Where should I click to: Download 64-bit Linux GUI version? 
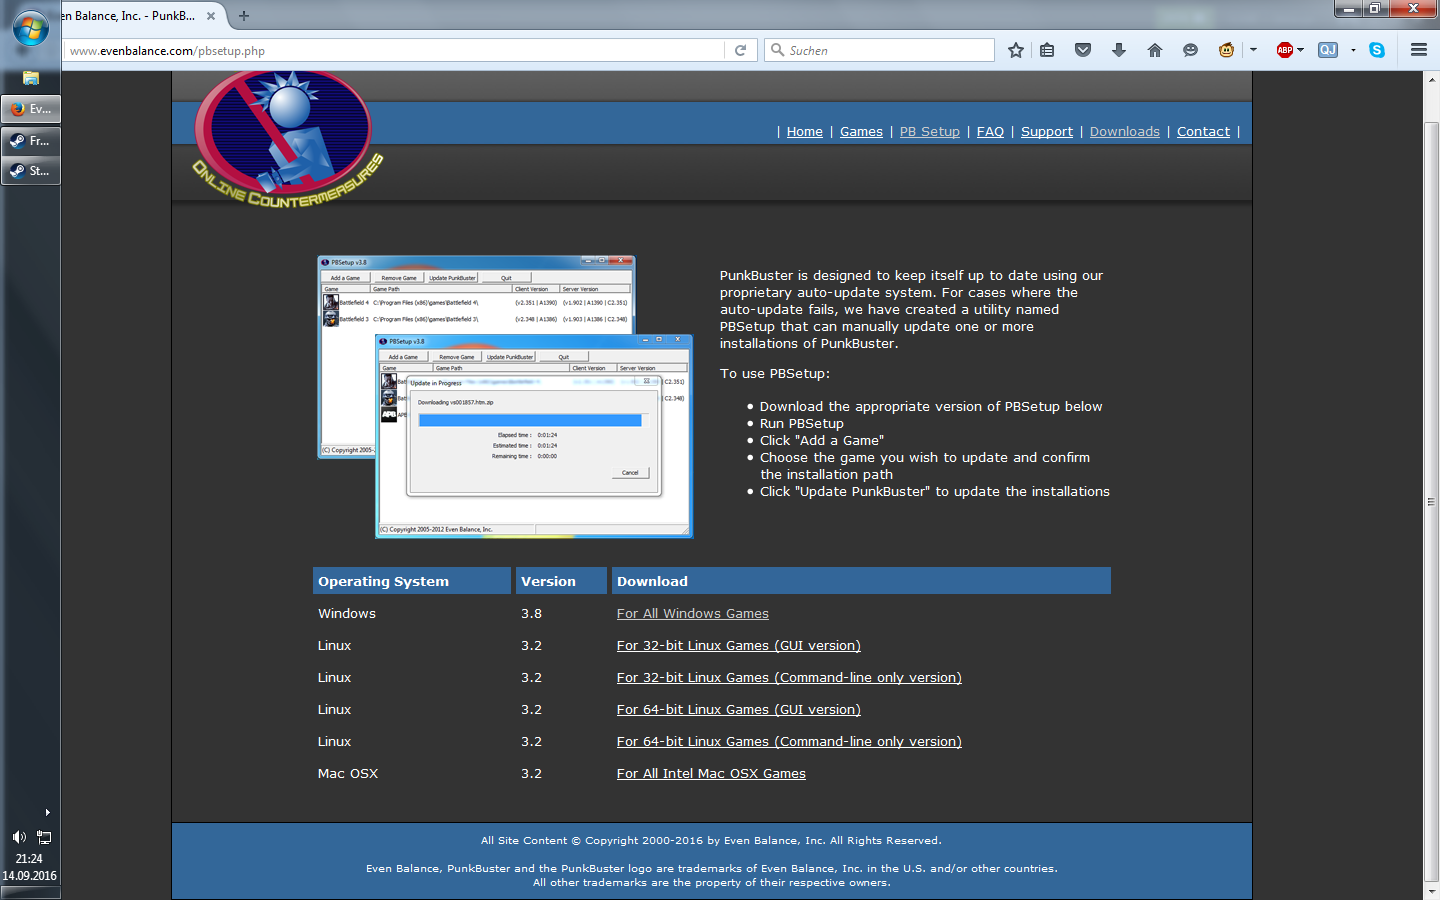tap(738, 710)
